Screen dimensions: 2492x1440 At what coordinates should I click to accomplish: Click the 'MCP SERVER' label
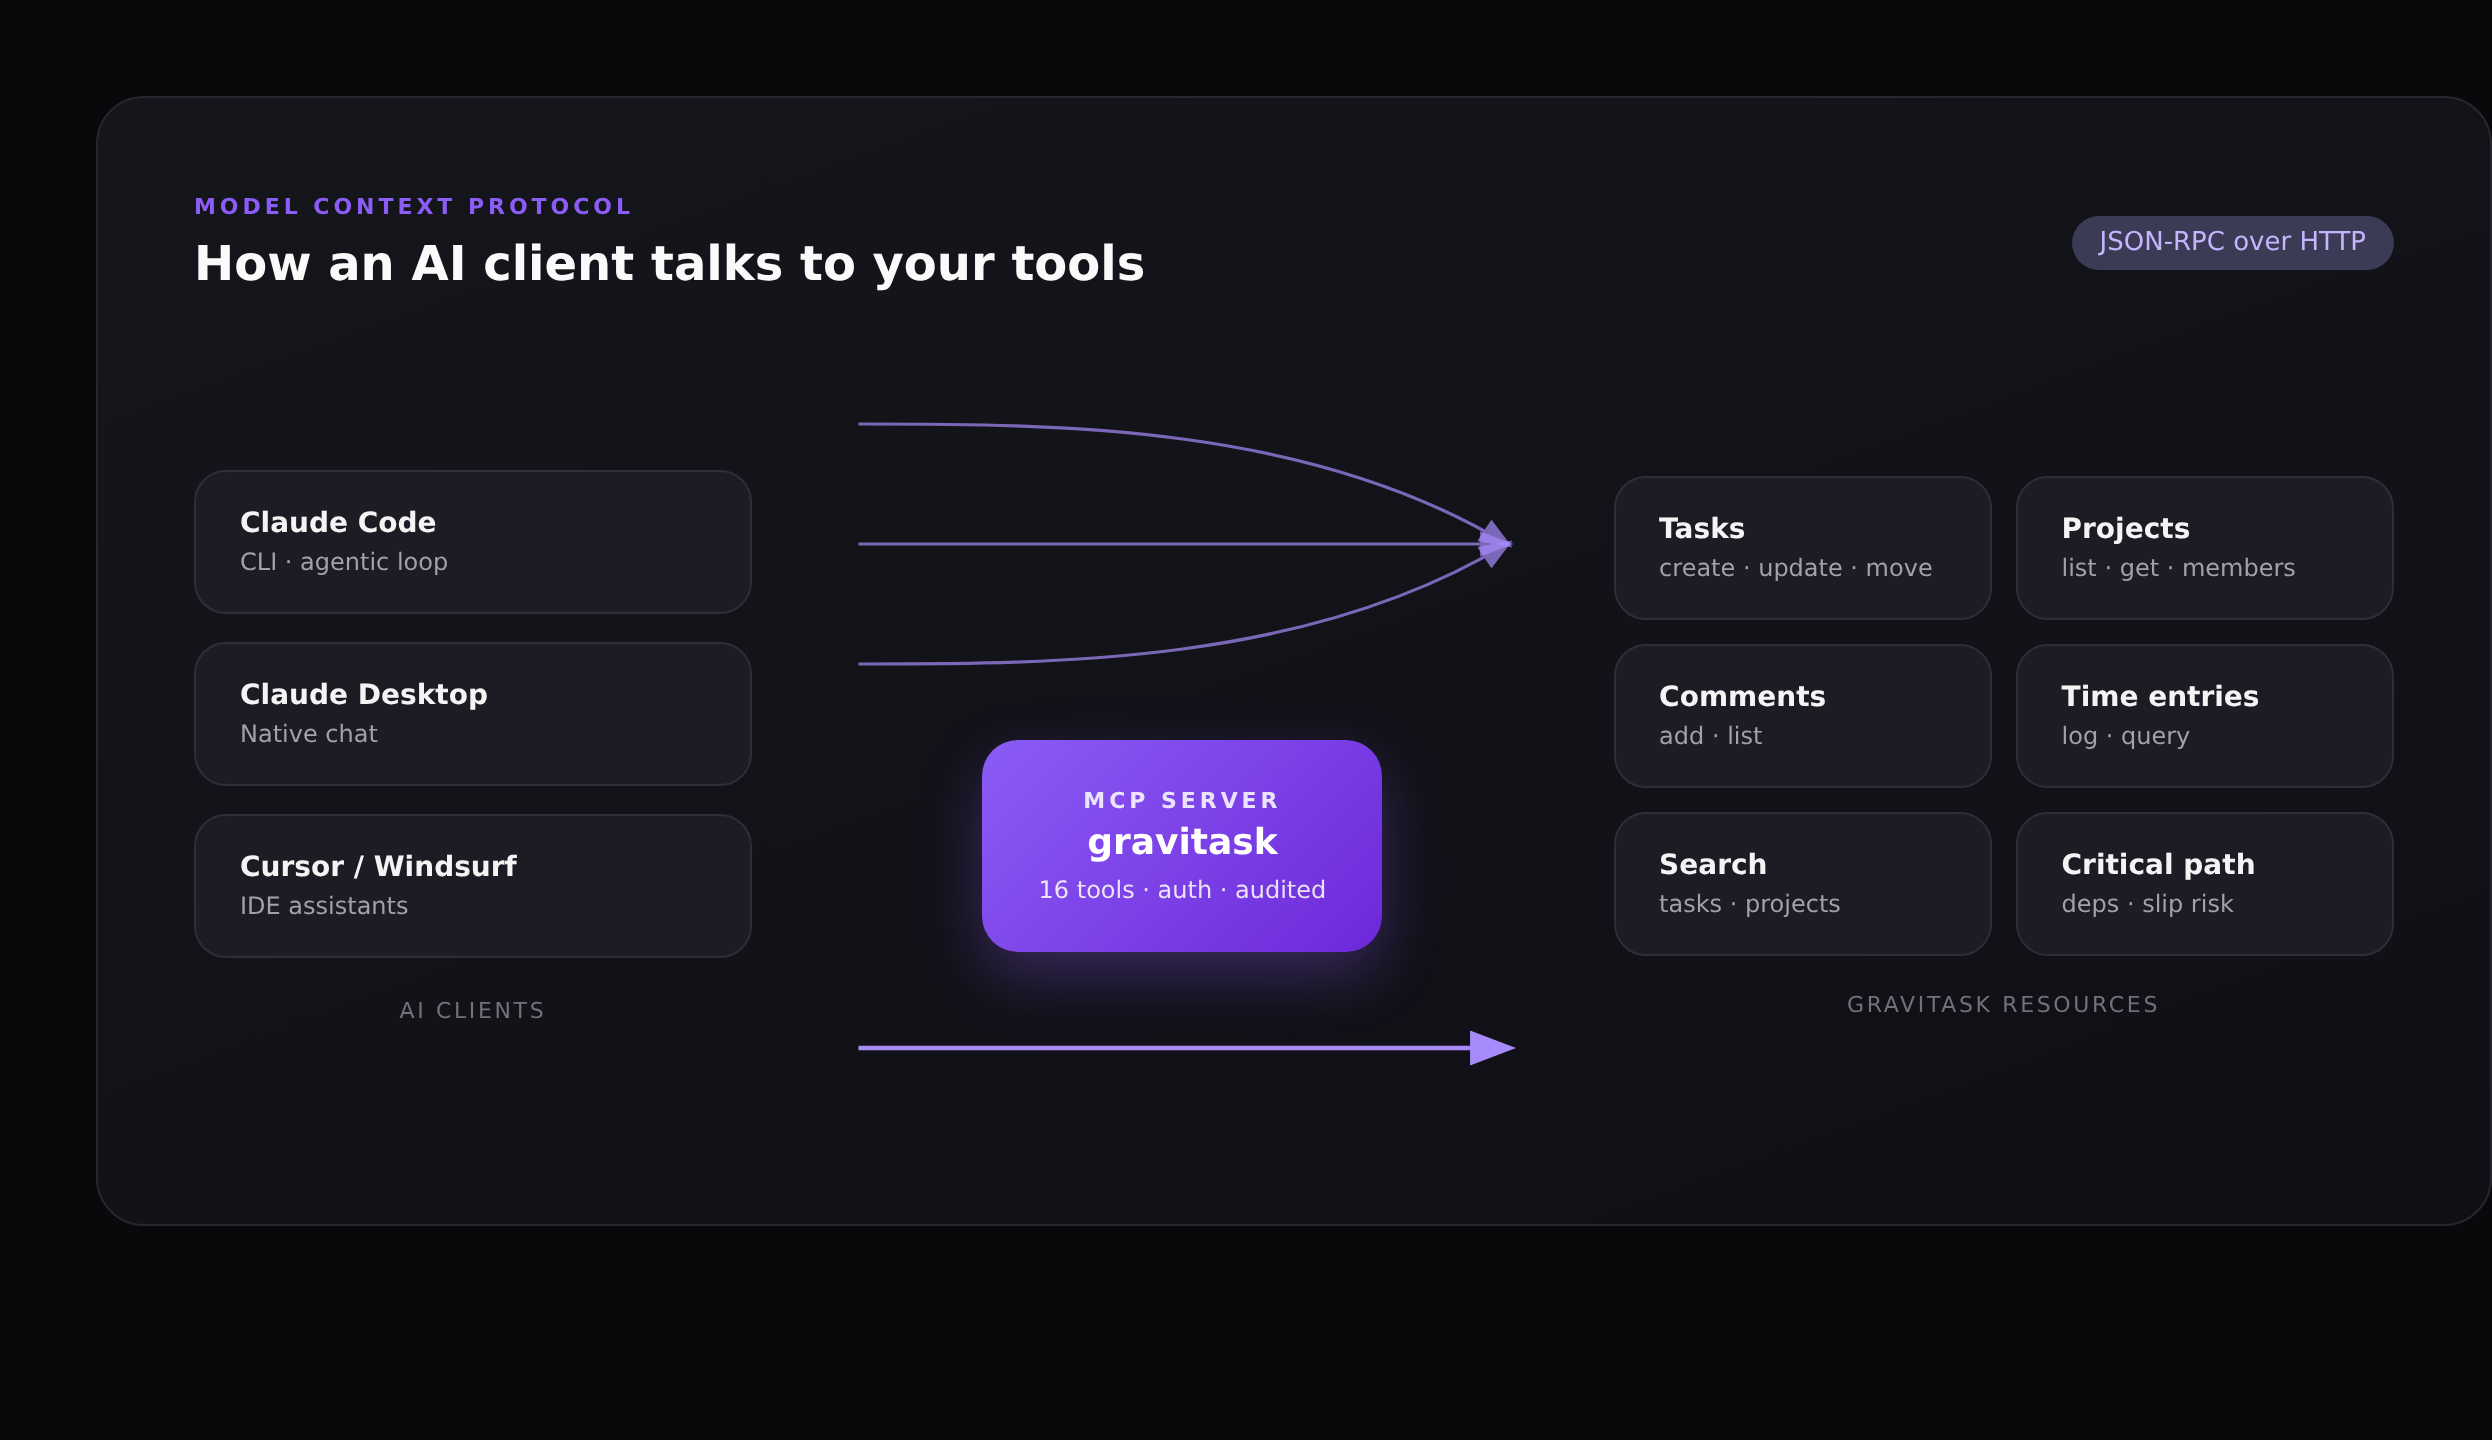tap(1182, 801)
